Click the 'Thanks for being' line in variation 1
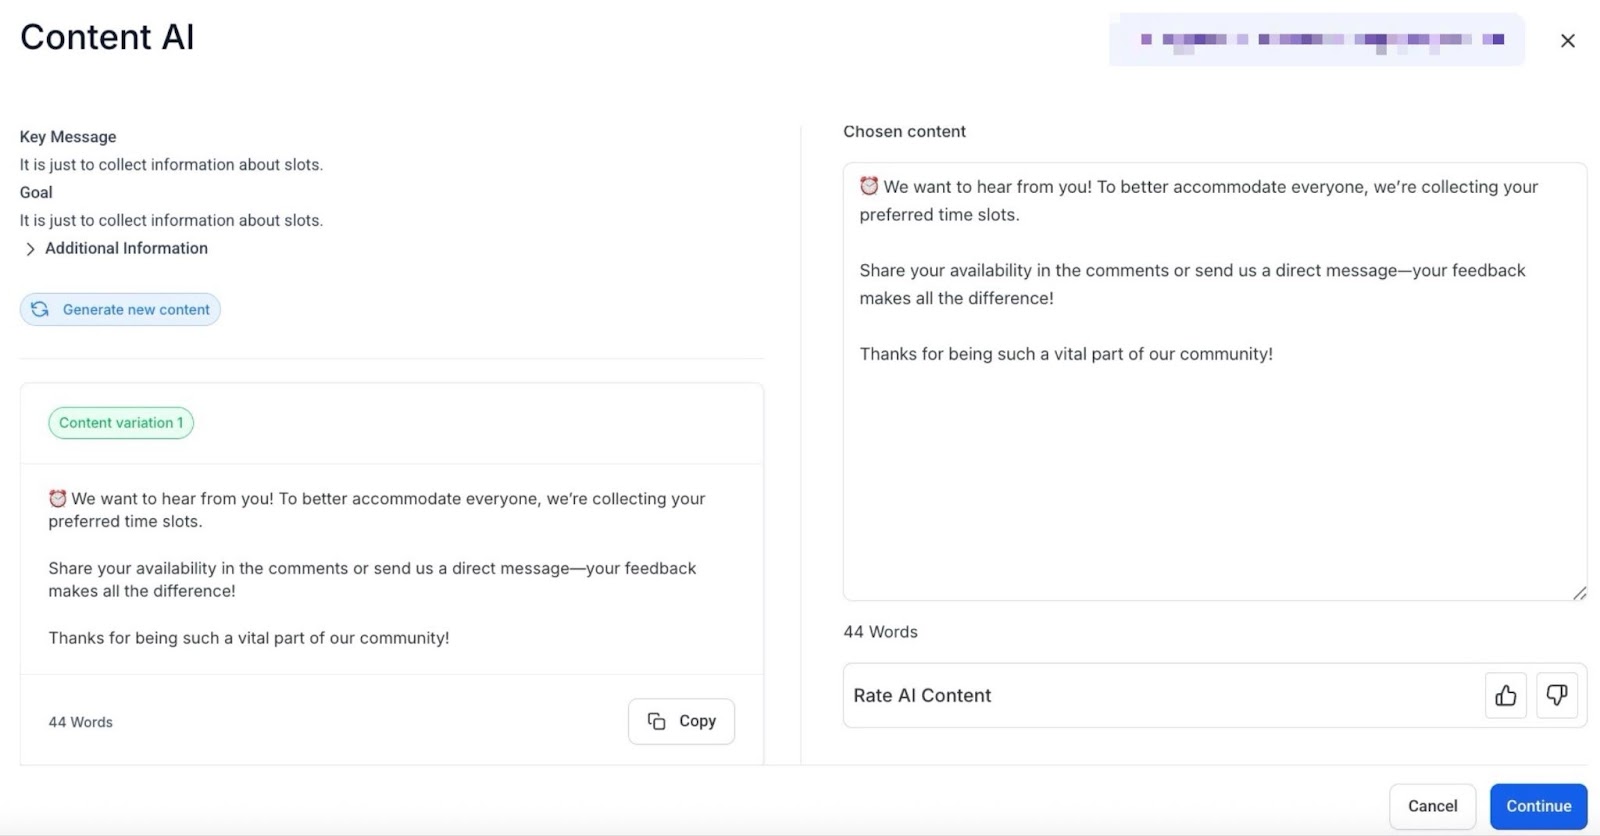 249,638
